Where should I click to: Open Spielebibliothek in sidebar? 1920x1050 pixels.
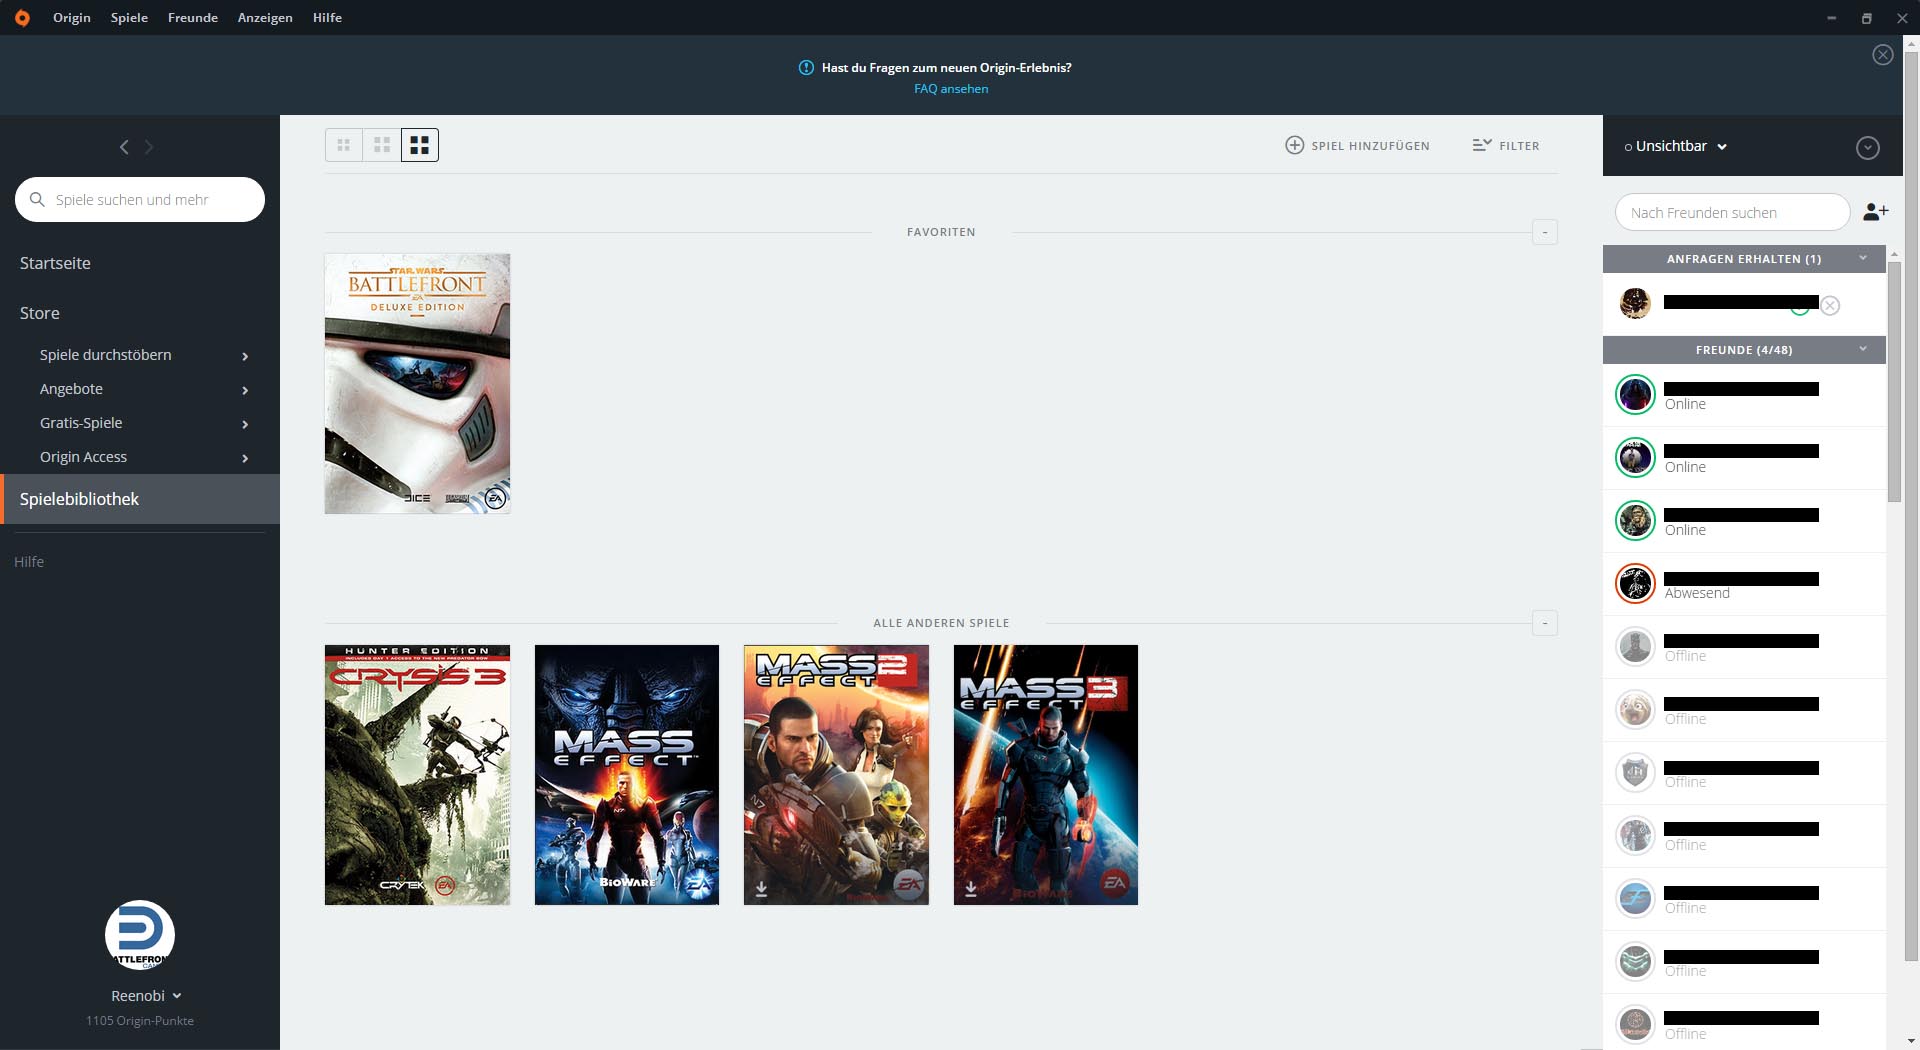coord(140,499)
